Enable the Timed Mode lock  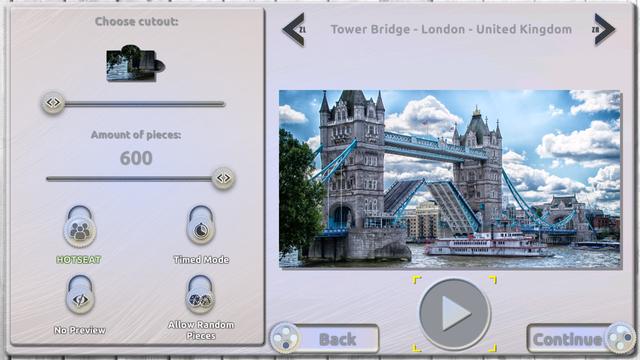tap(200, 225)
